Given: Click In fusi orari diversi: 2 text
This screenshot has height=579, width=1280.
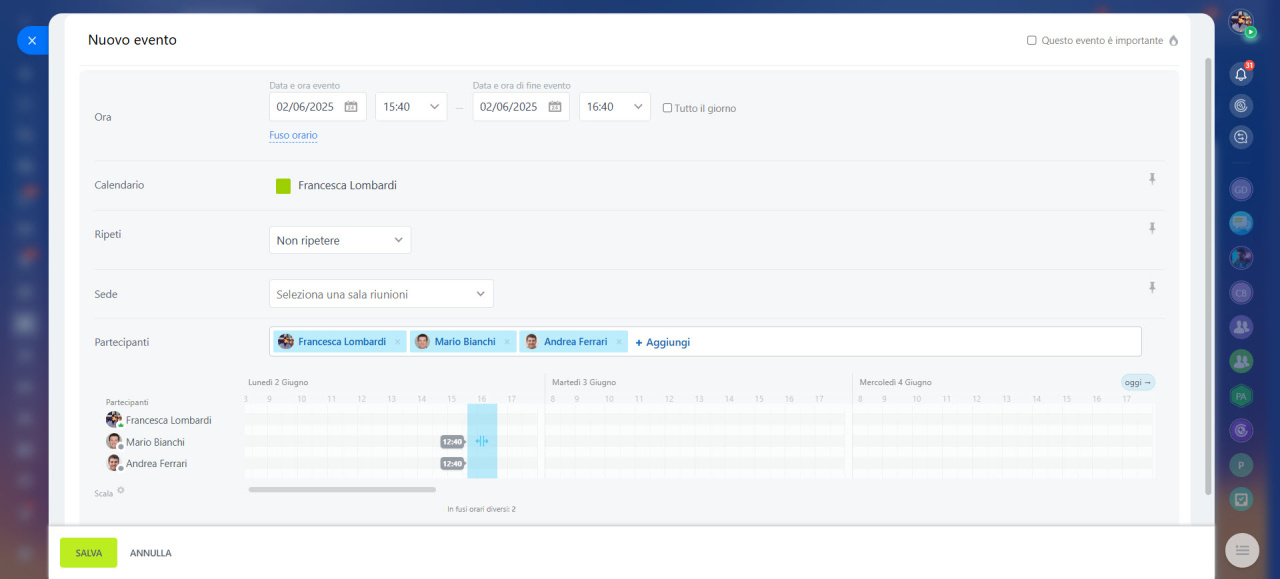Looking at the screenshot, I should click(x=482, y=509).
